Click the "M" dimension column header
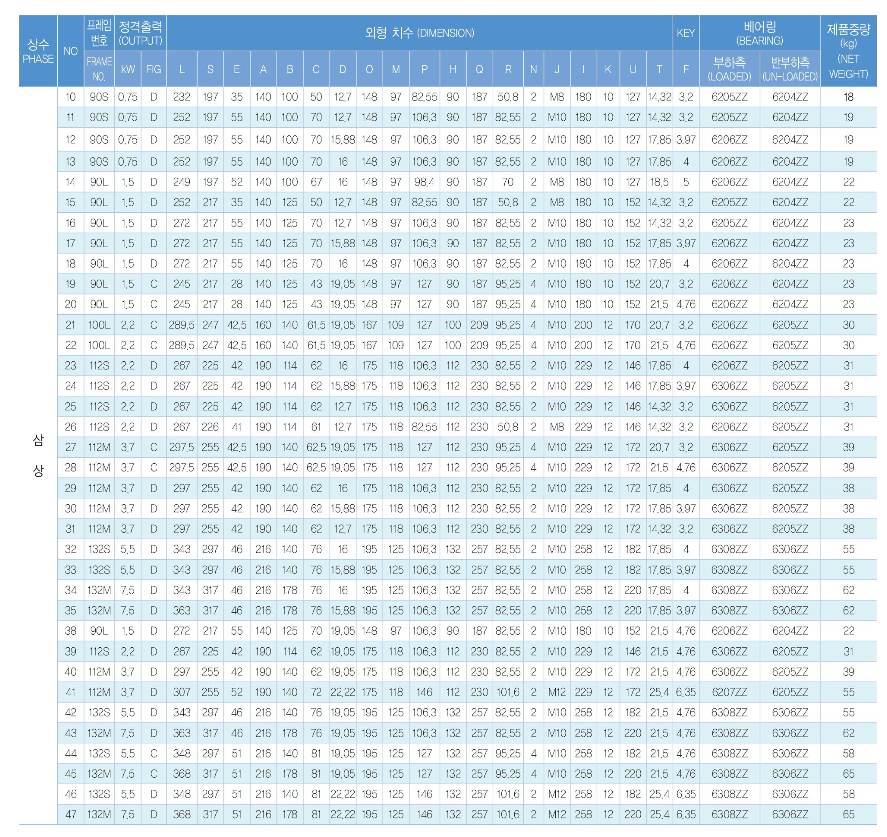The width and height of the screenshot is (887, 837). [x=396, y=68]
